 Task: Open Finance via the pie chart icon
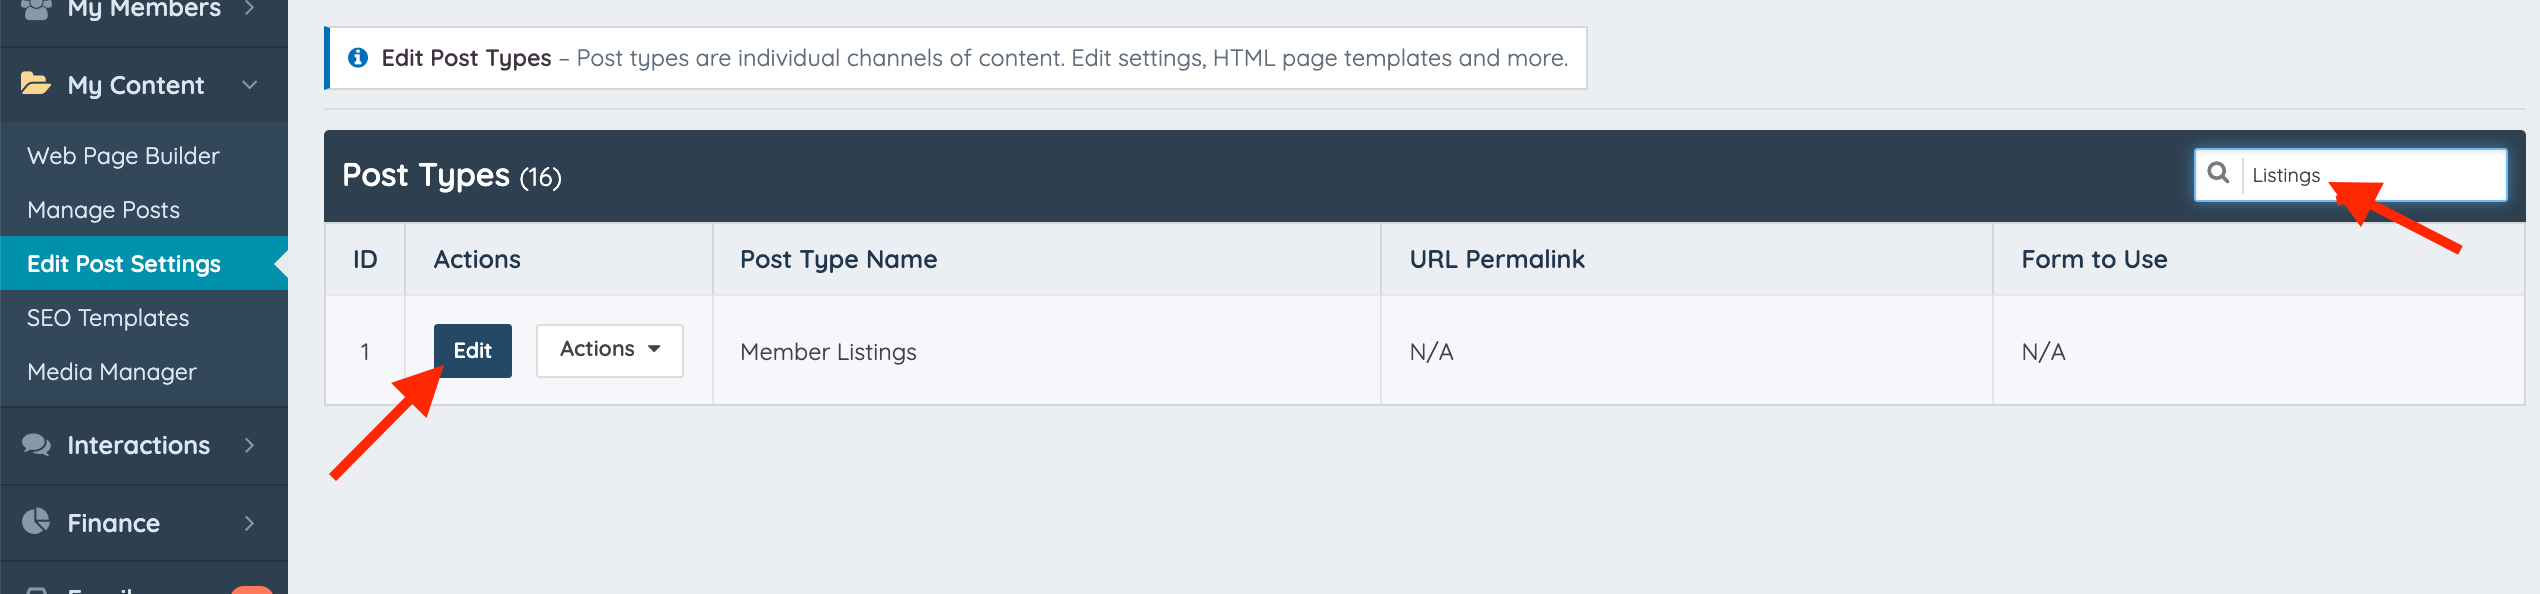coord(37,522)
